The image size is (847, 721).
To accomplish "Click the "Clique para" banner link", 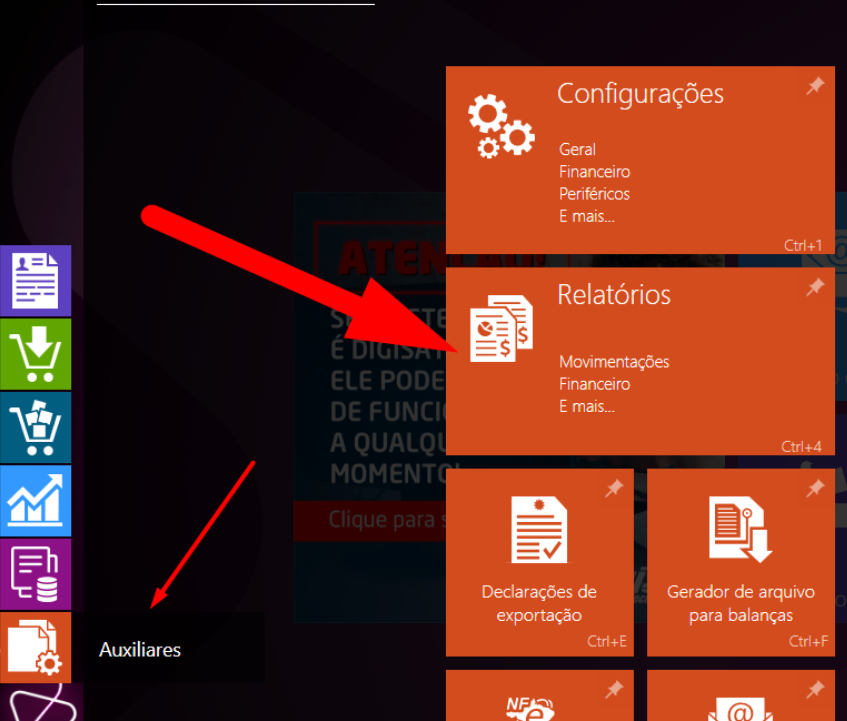I will point(368,520).
